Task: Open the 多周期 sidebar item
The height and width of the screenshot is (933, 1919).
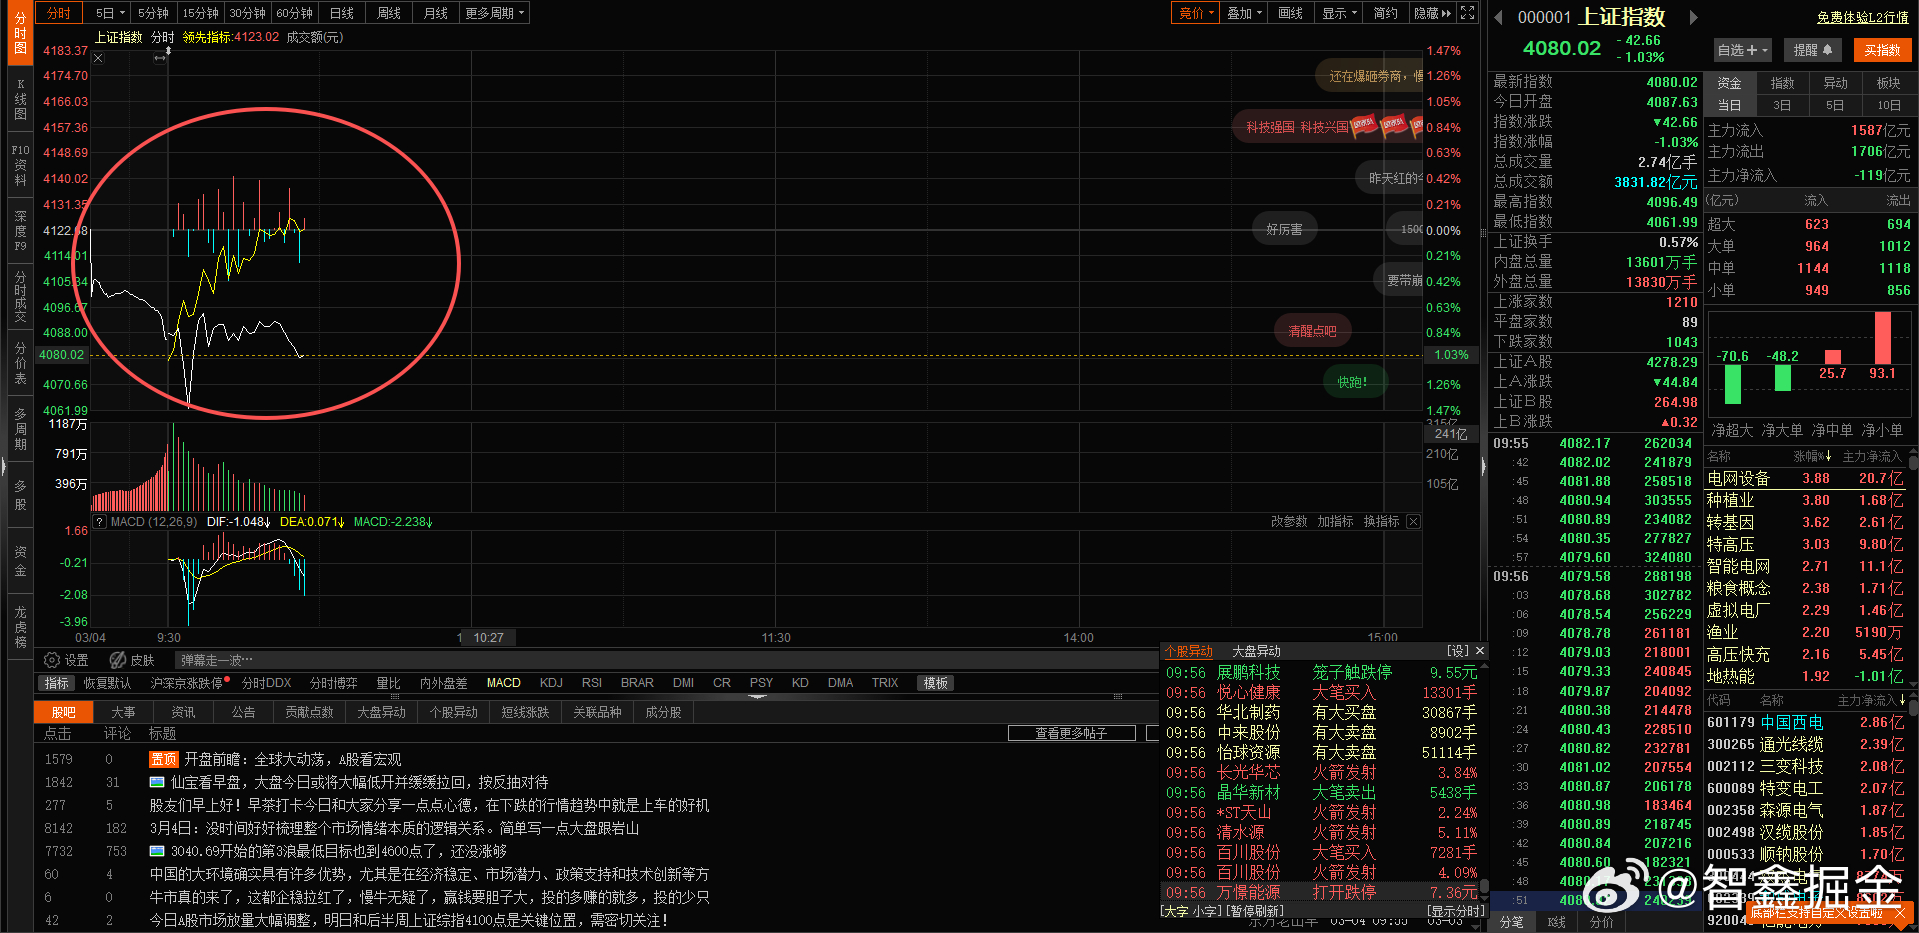Action: [20, 429]
